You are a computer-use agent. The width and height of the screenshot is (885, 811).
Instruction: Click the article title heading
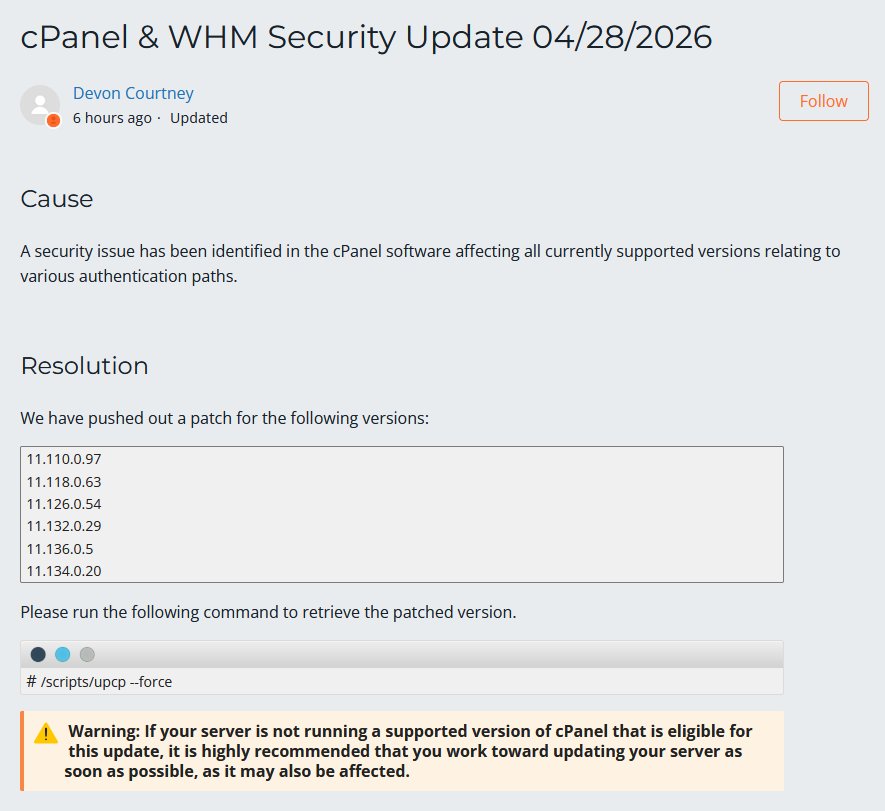pyautogui.click(x=366, y=37)
